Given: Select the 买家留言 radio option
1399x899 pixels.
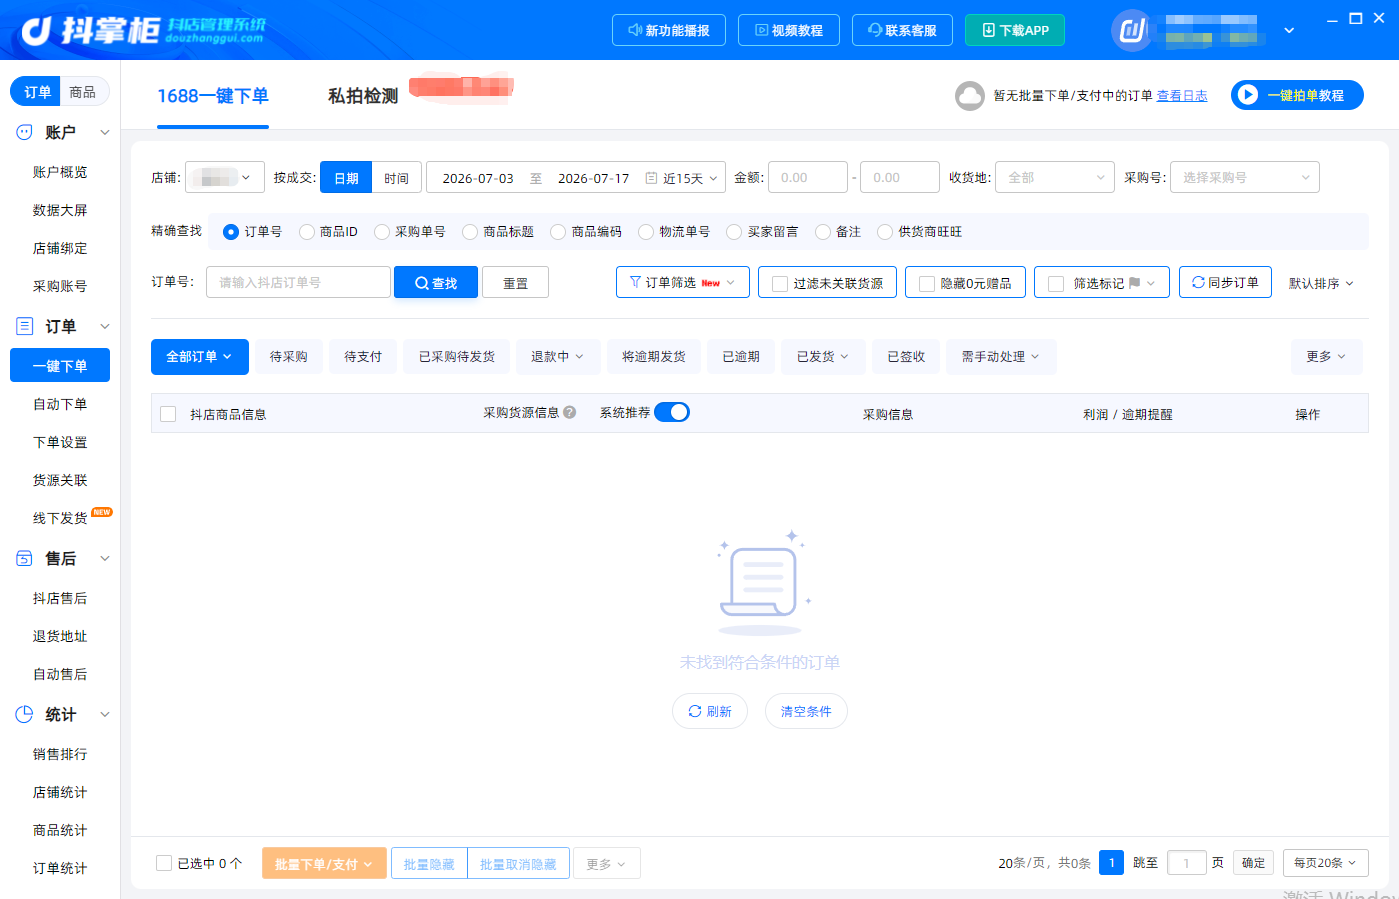Looking at the screenshot, I should coord(734,232).
